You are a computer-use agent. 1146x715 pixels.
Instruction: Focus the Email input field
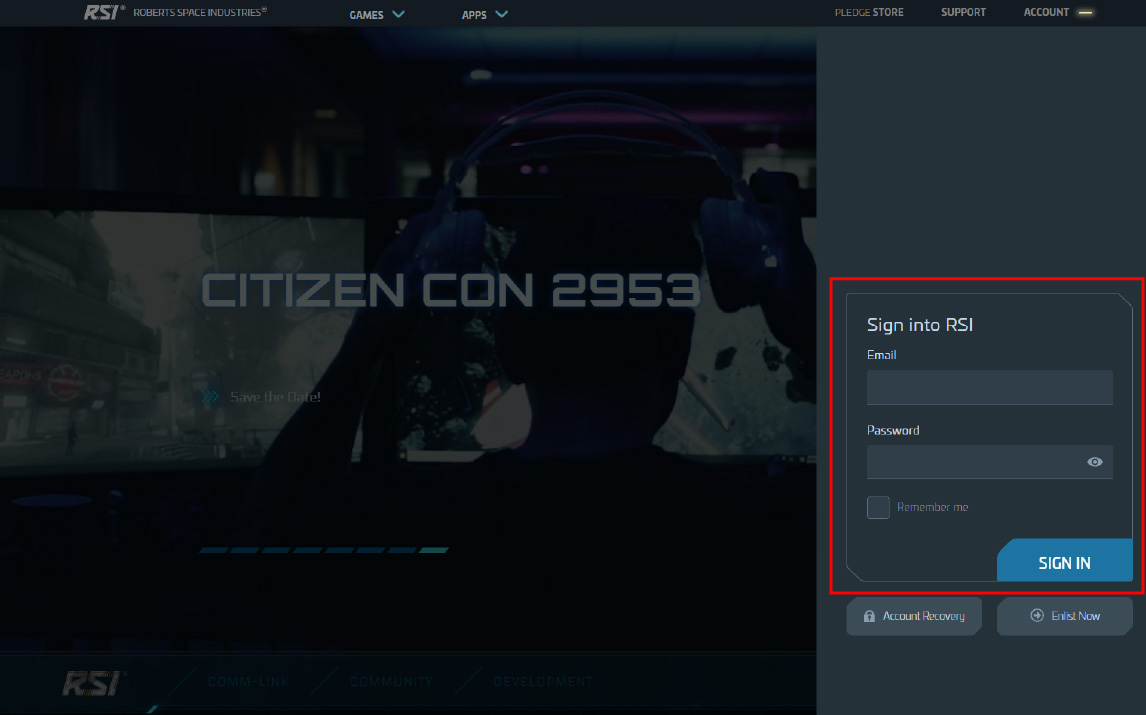(989, 387)
